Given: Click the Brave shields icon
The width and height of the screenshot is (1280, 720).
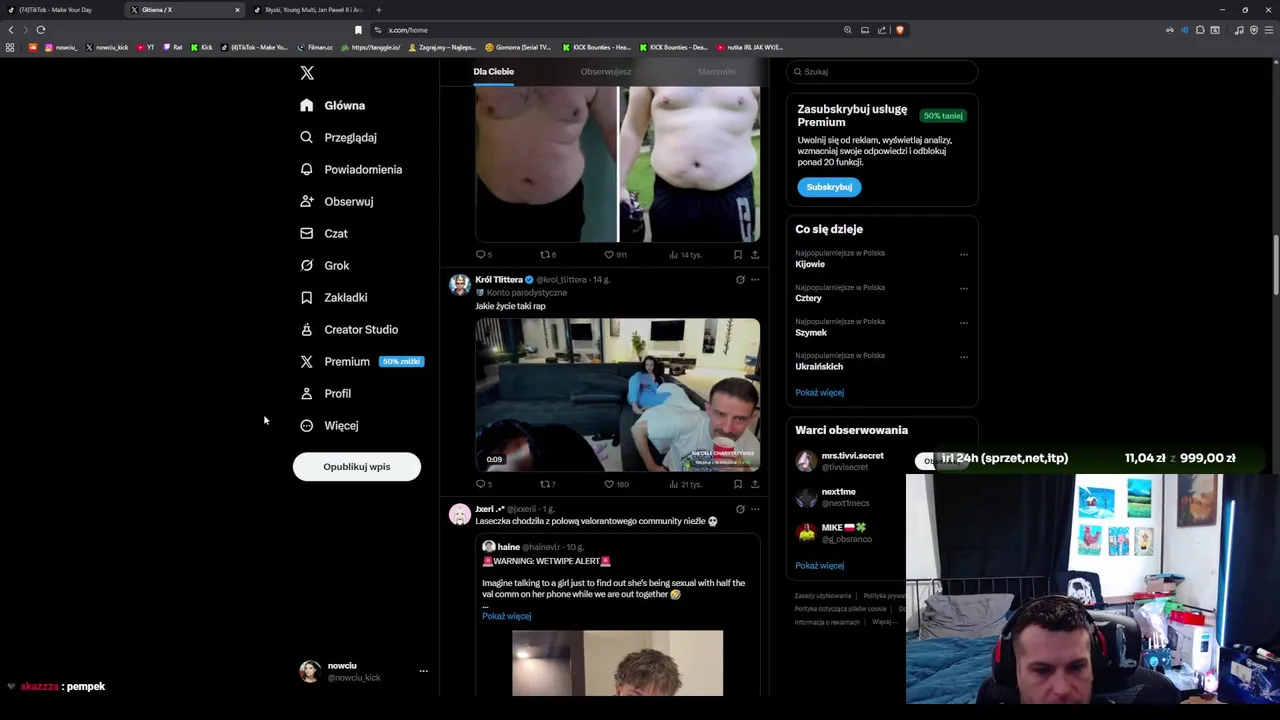Looking at the screenshot, I should click(x=900, y=30).
